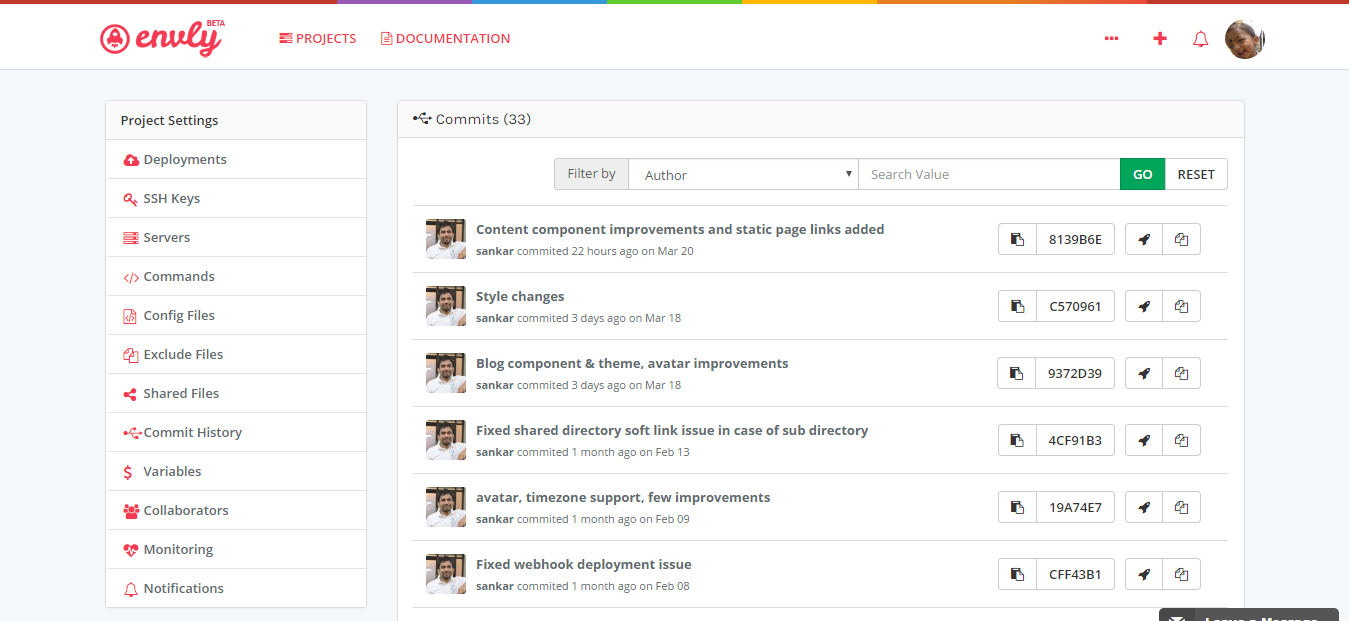Click the Search Value input field
Screen dimensions: 1349x621
point(989,174)
